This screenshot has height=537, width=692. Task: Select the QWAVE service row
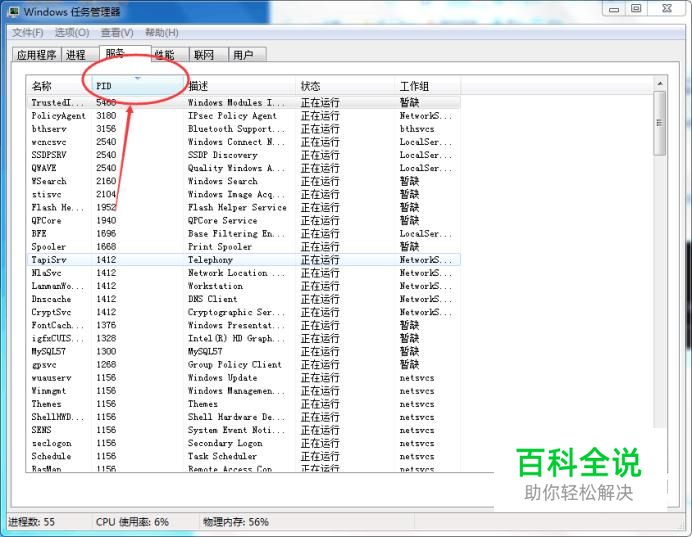tap(244, 168)
